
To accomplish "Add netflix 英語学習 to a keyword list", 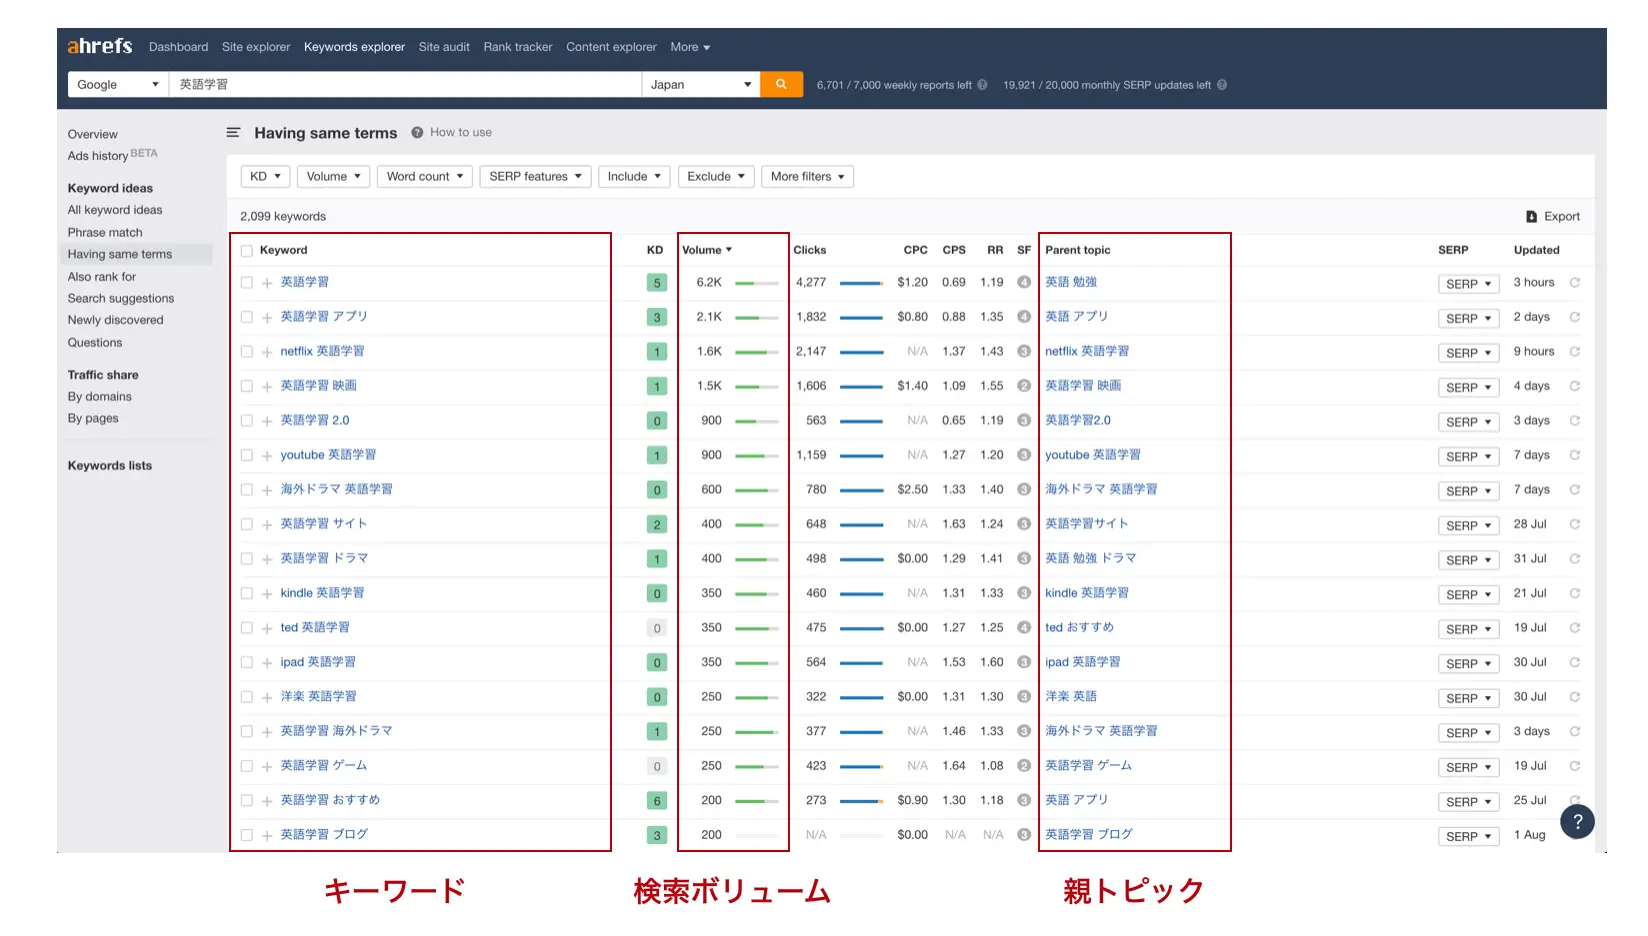I will [265, 351].
